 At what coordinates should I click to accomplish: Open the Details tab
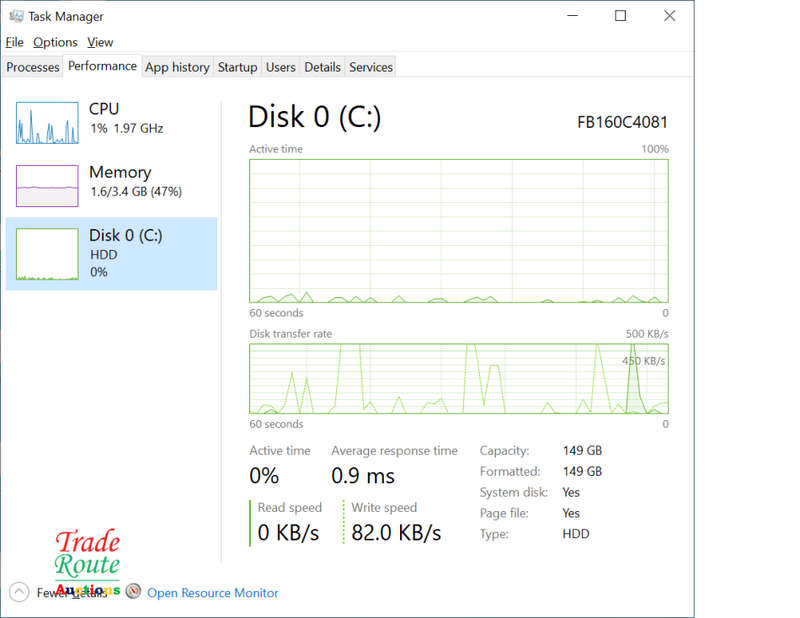pos(322,67)
